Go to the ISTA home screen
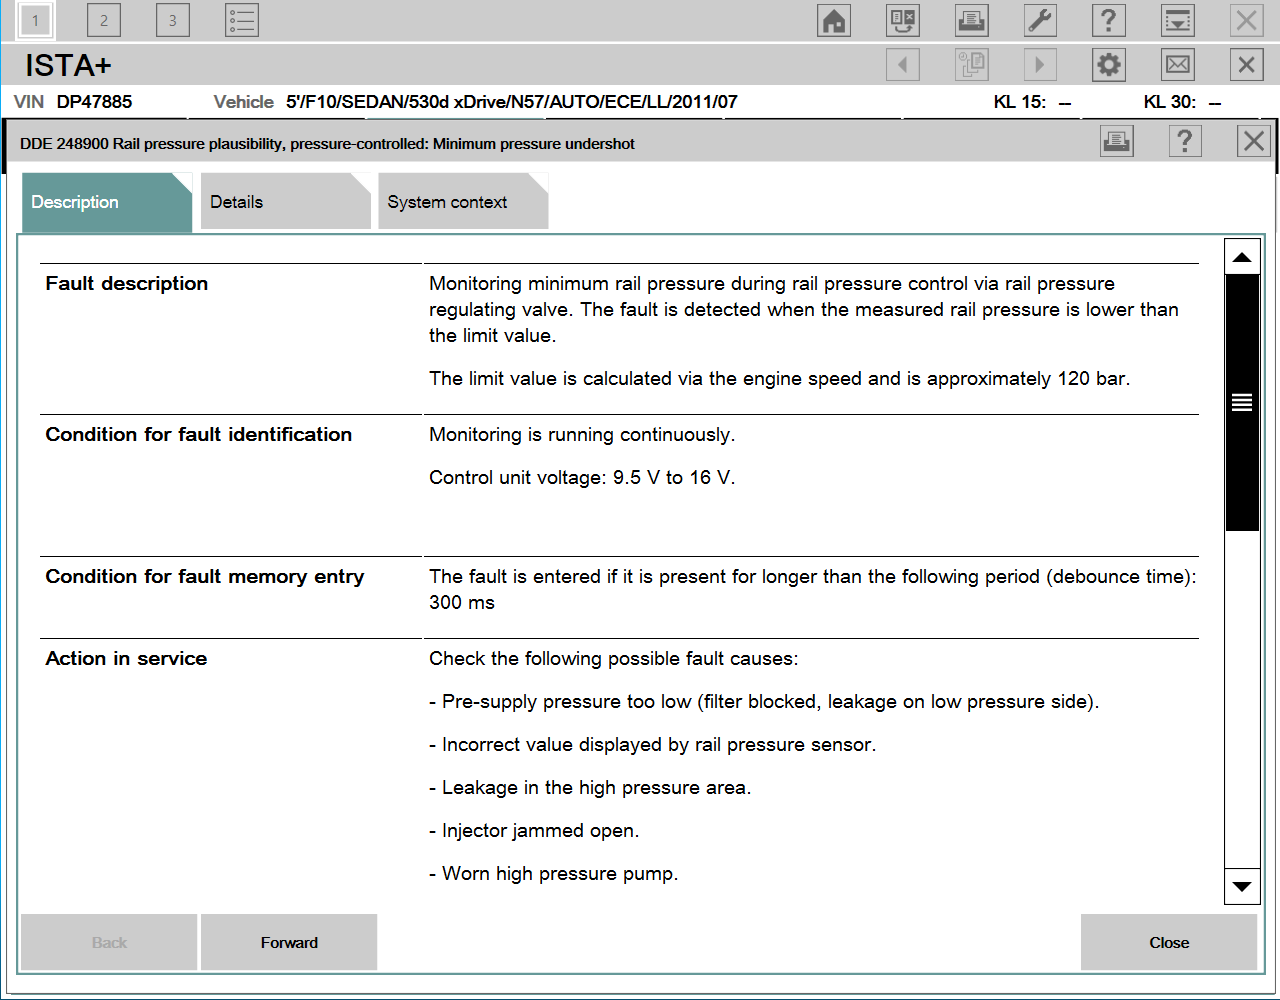 [834, 20]
